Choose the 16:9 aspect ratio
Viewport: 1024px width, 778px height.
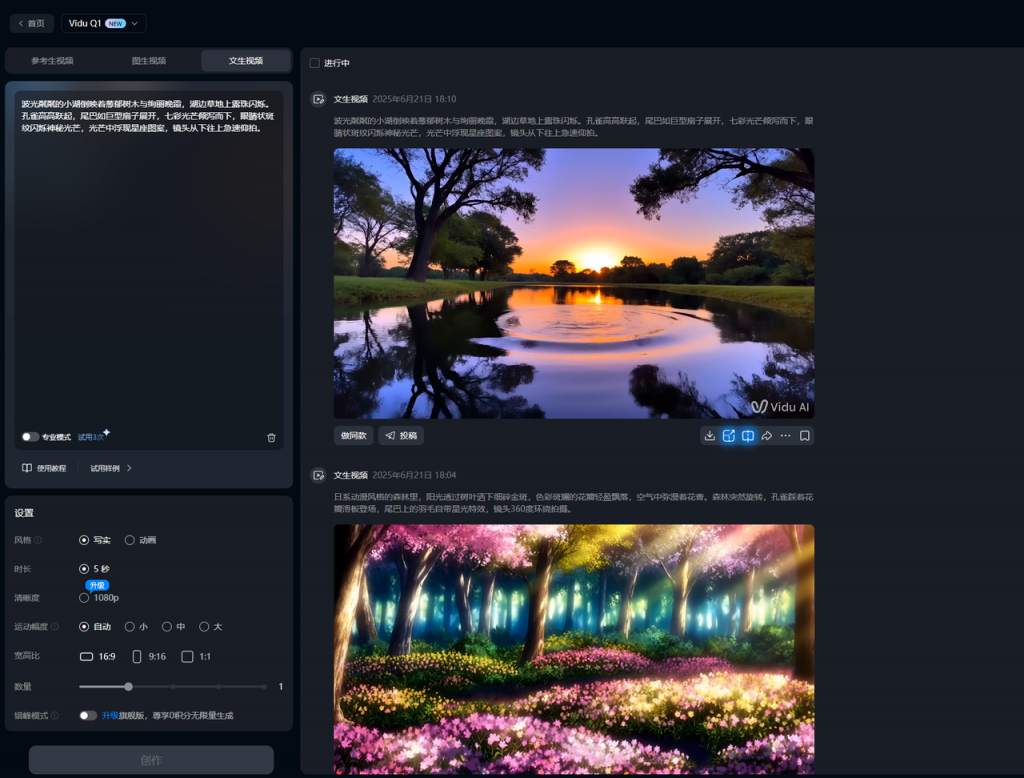(x=97, y=656)
